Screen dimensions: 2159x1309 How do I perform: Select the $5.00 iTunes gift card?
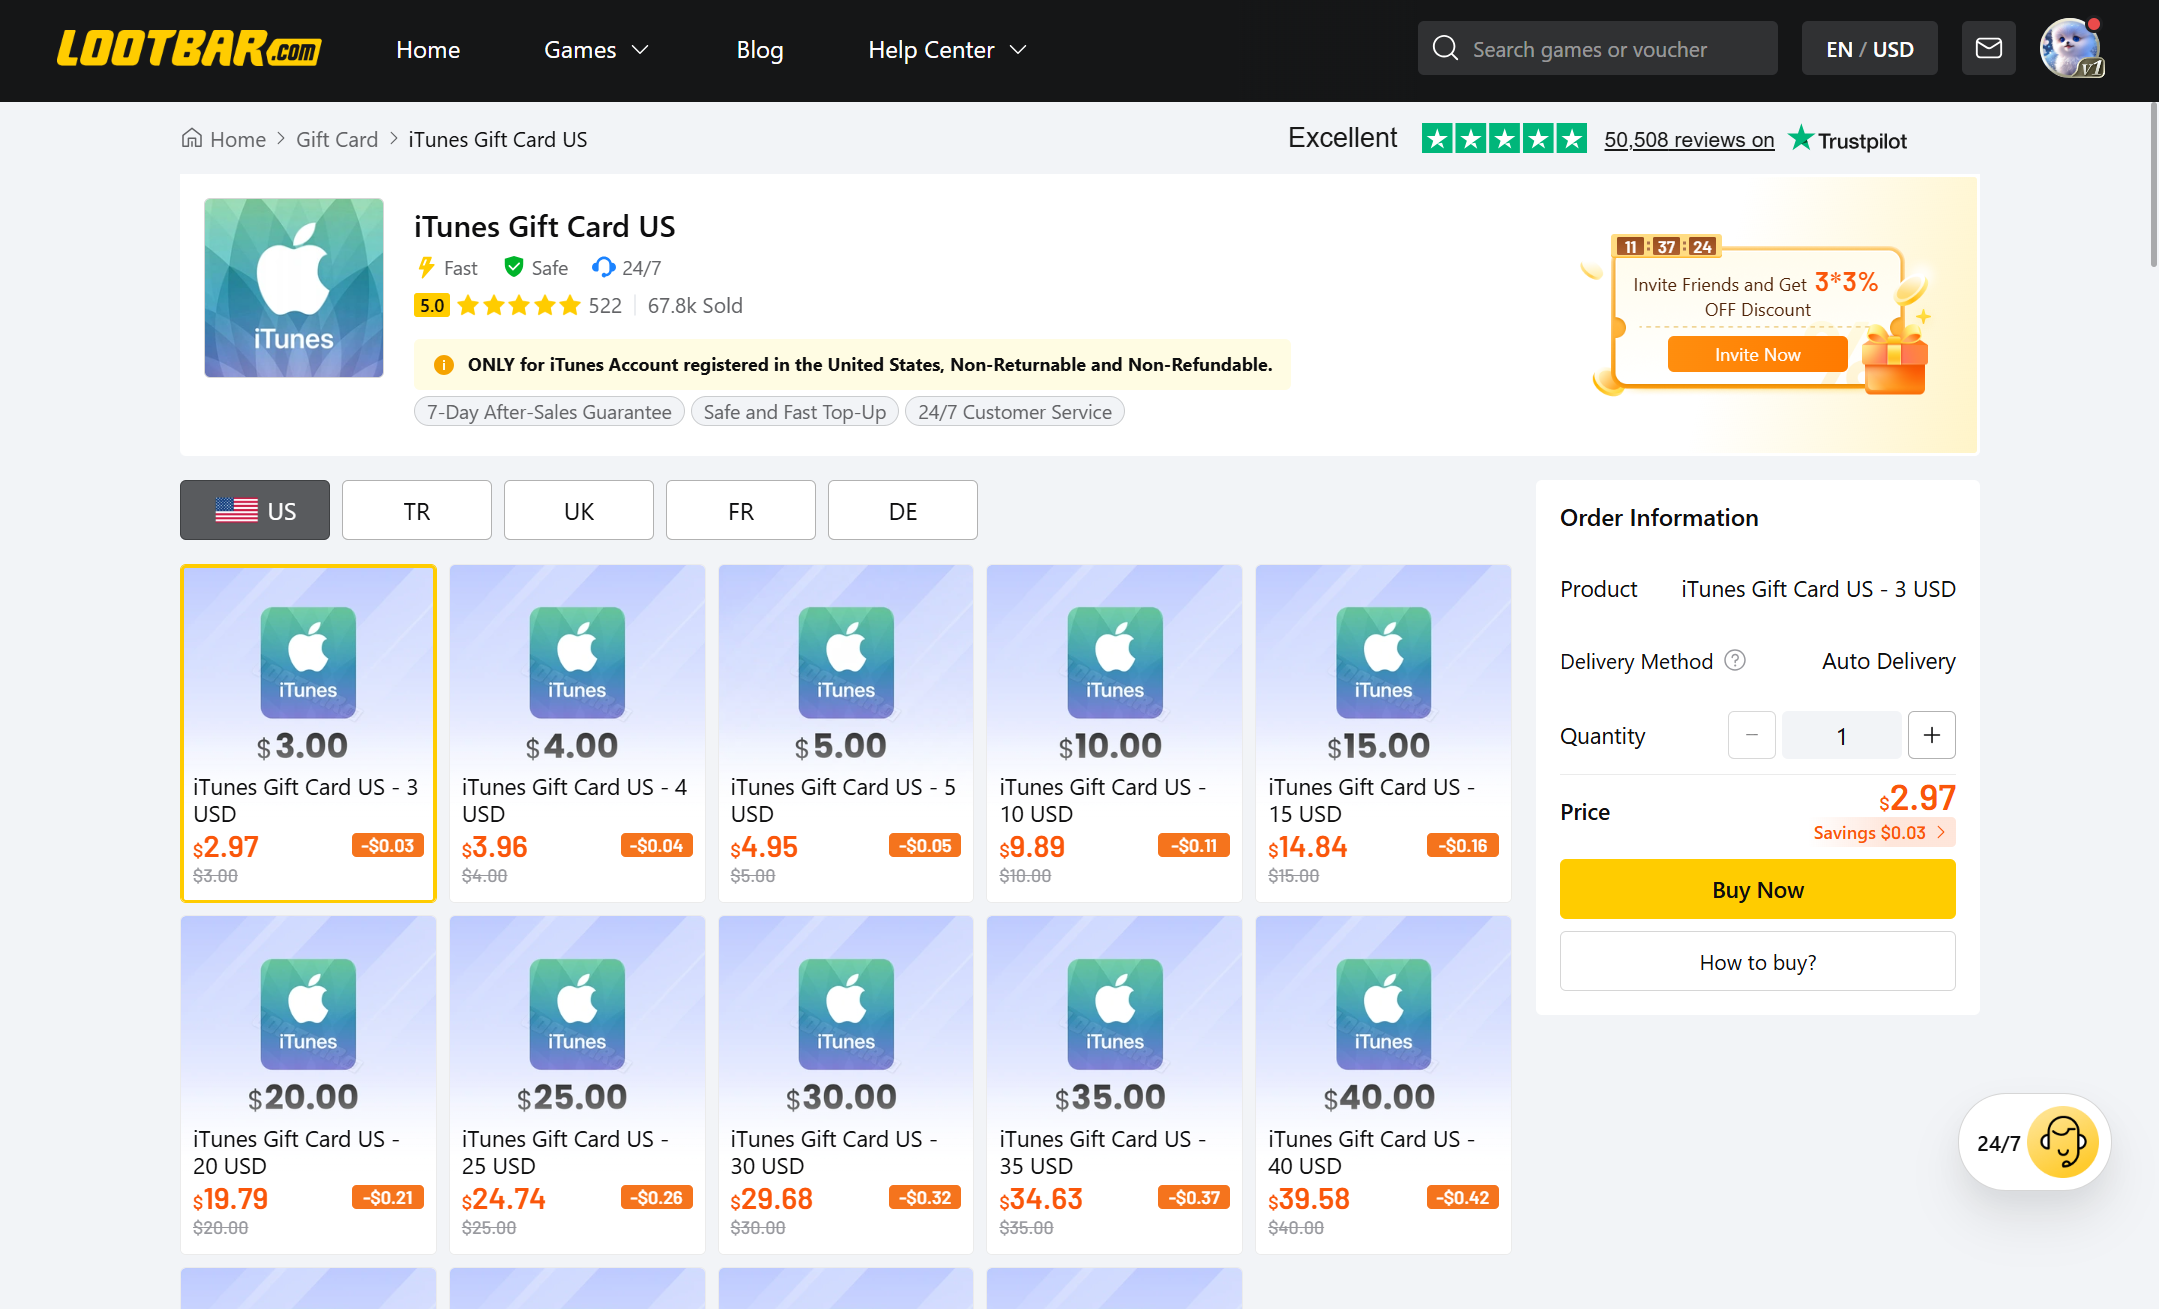pyautogui.click(x=846, y=733)
